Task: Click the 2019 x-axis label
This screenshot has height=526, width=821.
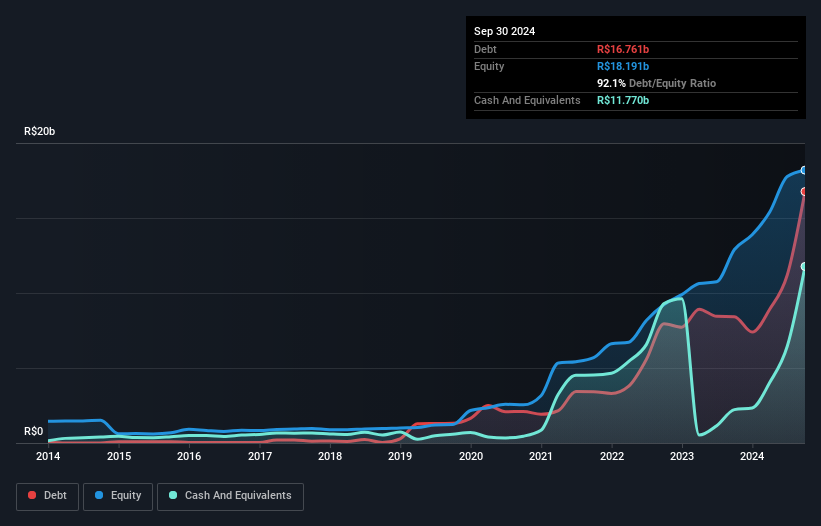Action: (x=400, y=456)
